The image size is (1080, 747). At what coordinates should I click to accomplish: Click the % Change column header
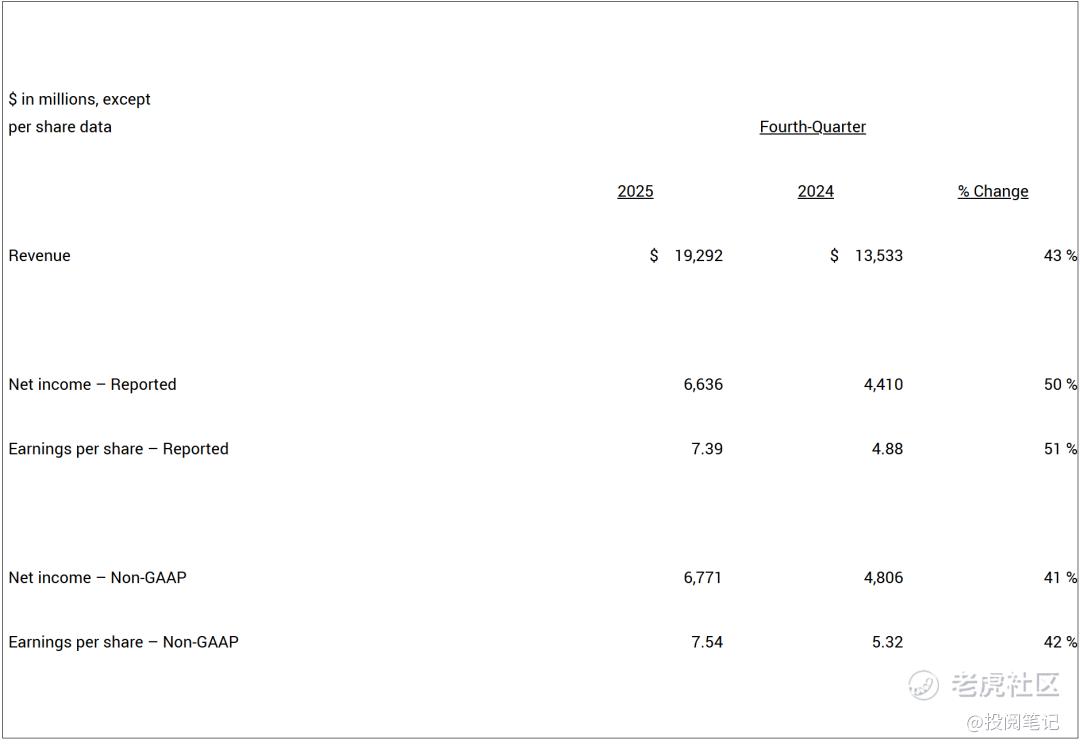tap(993, 191)
